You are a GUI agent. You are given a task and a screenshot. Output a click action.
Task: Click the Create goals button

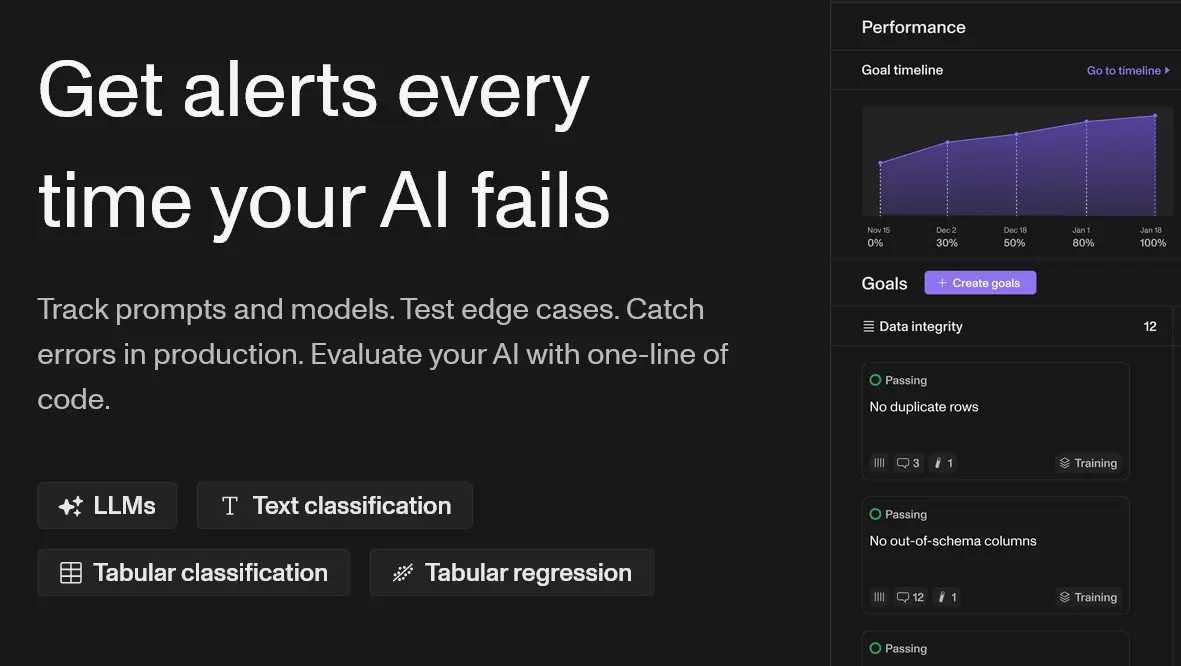click(x=980, y=282)
